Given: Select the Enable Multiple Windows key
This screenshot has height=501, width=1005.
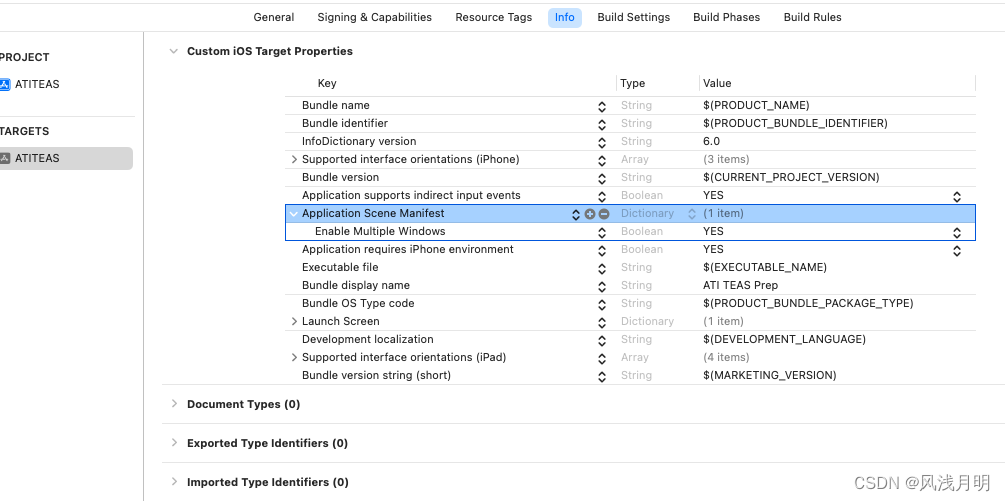Looking at the screenshot, I should 380,231.
